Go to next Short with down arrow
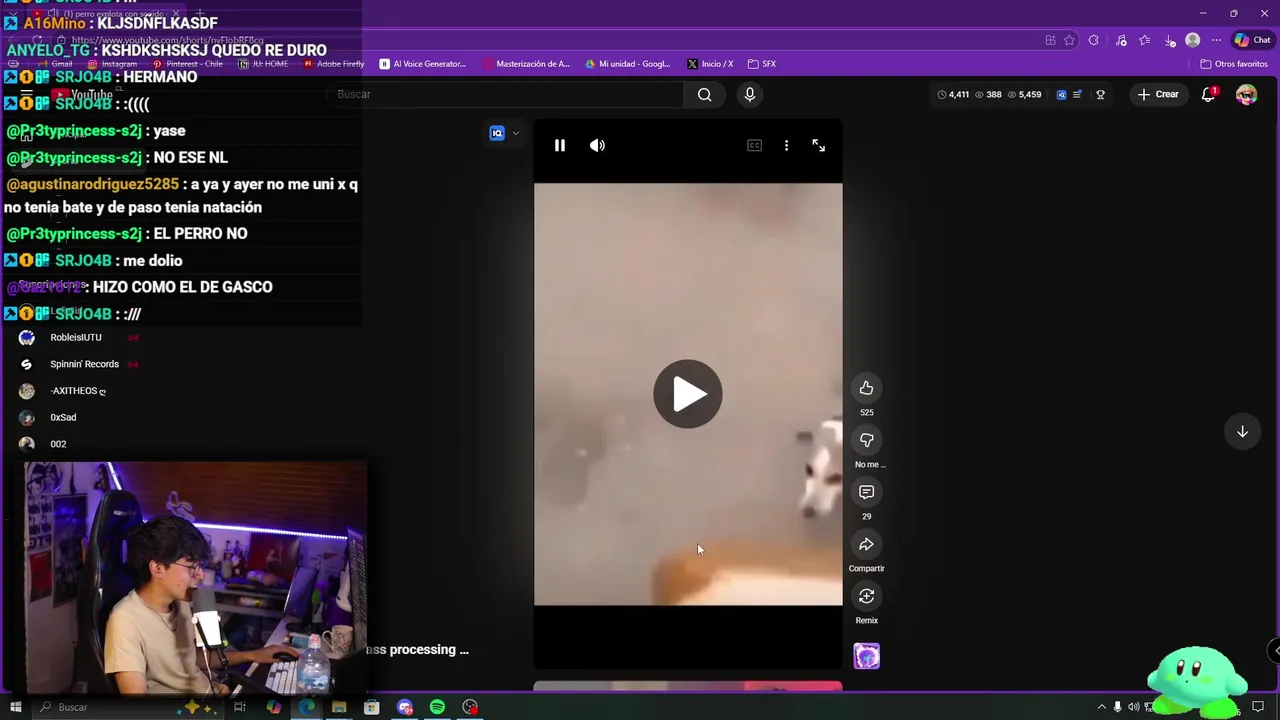This screenshot has width=1280, height=720. click(x=1242, y=431)
